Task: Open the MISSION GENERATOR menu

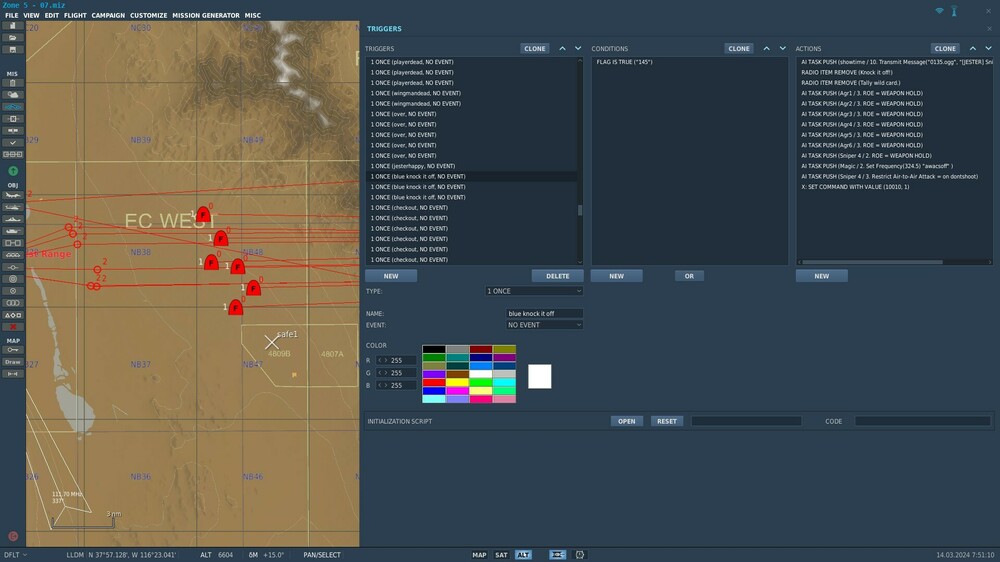Action: coord(206,16)
